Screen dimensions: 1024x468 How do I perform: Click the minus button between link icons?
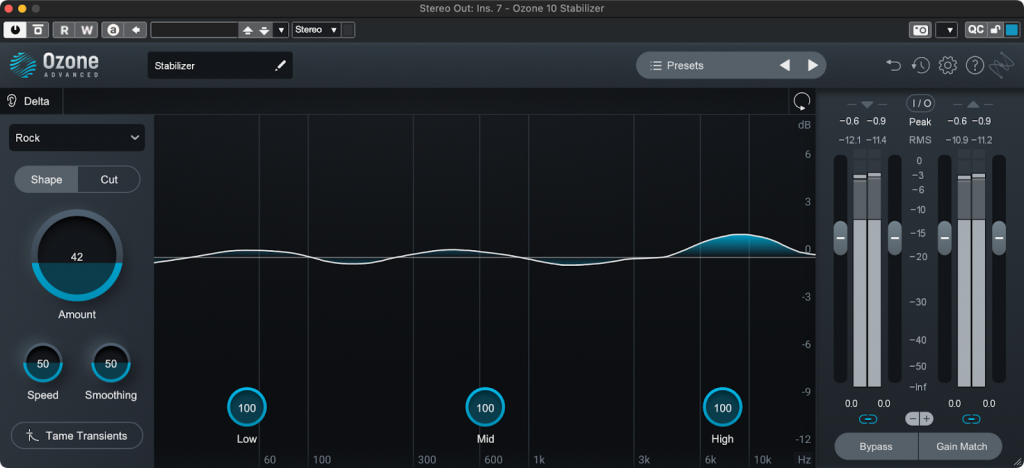913,419
